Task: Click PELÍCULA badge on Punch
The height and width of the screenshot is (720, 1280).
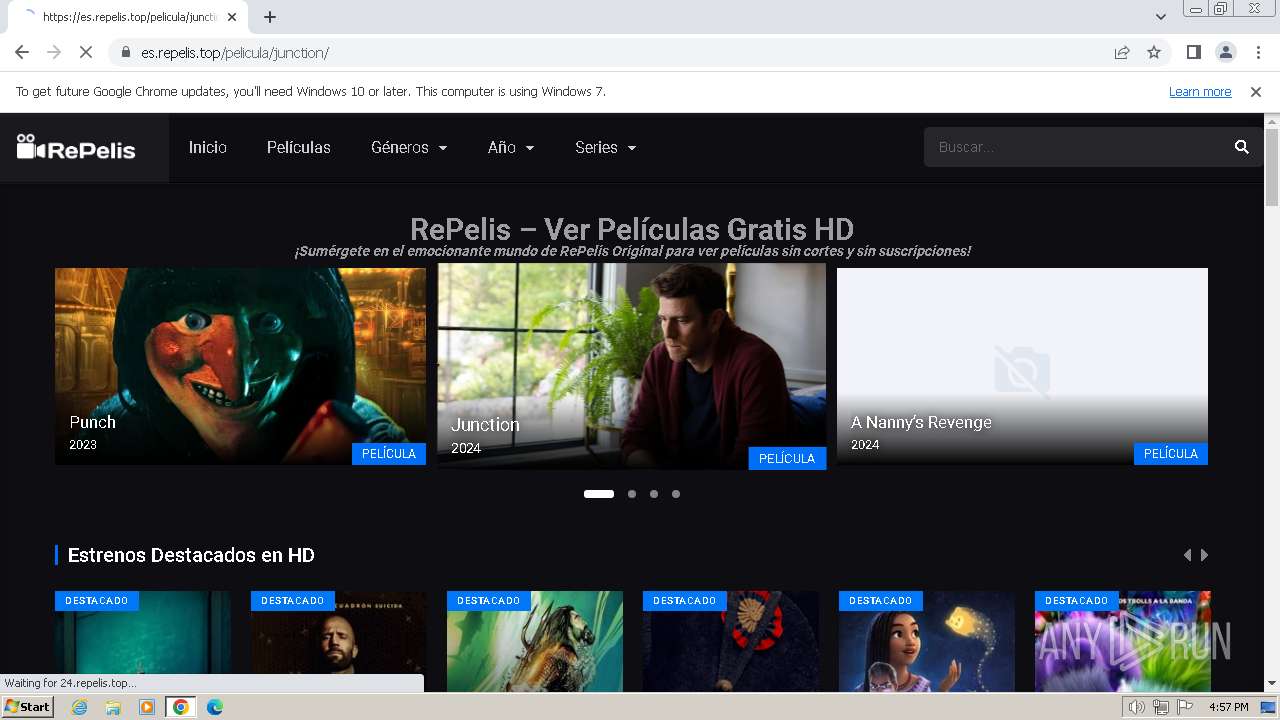Action: tap(389, 454)
